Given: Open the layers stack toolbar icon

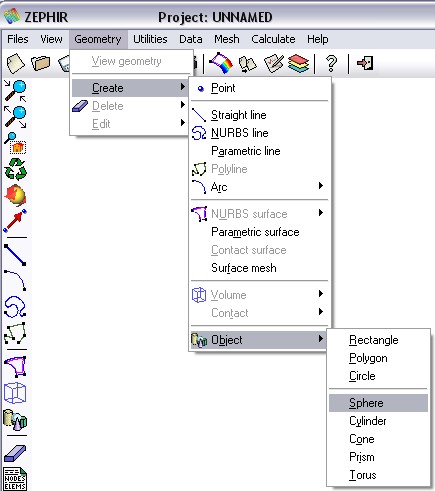Looking at the screenshot, I should coord(298,63).
